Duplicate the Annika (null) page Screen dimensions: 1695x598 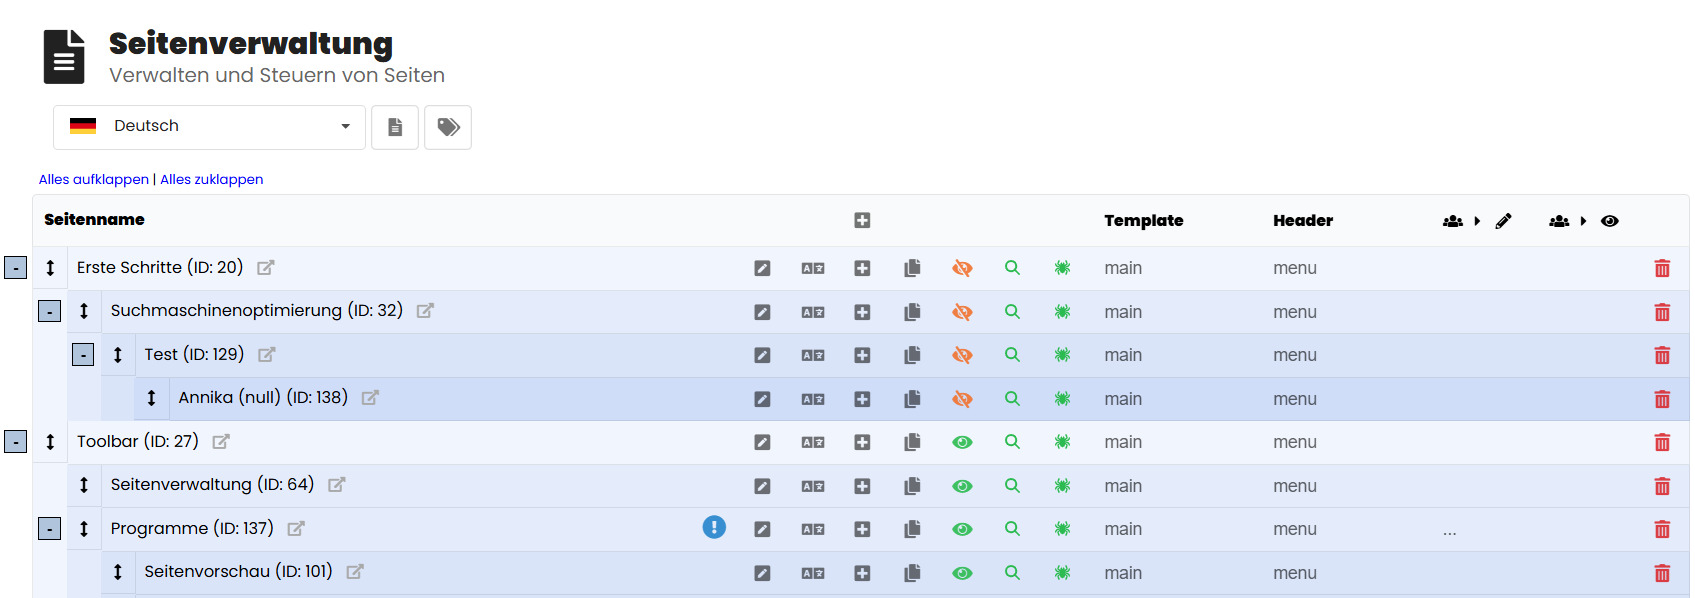click(912, 399)
